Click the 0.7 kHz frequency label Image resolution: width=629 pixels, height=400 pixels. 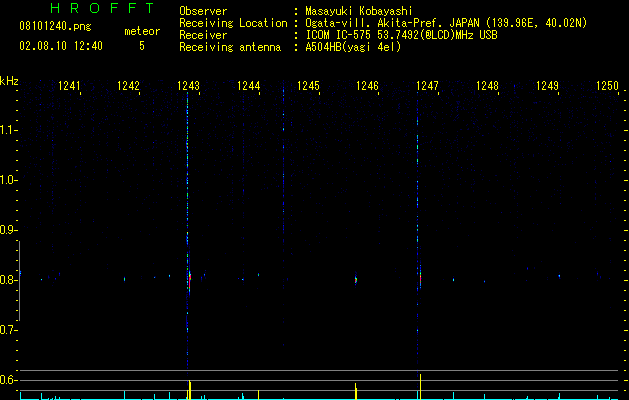8,330
